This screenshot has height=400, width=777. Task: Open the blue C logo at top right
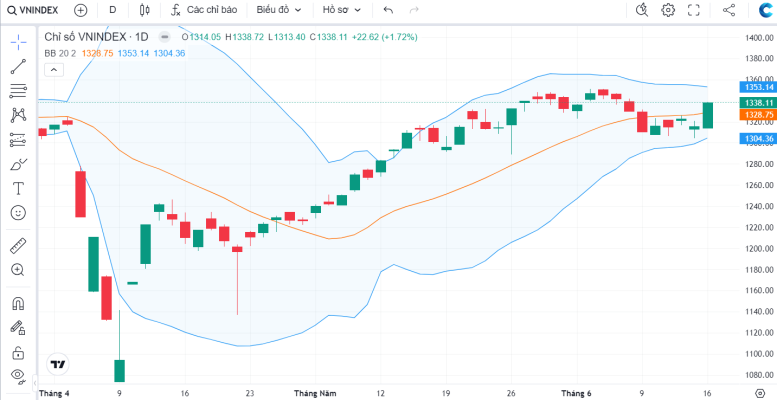766,10
